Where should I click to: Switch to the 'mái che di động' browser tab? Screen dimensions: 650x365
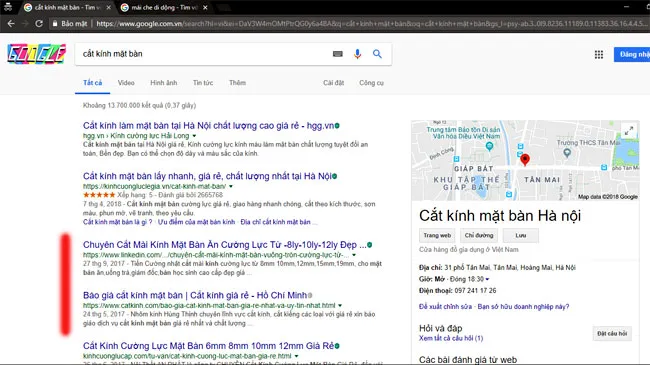(x=165, y=7)
